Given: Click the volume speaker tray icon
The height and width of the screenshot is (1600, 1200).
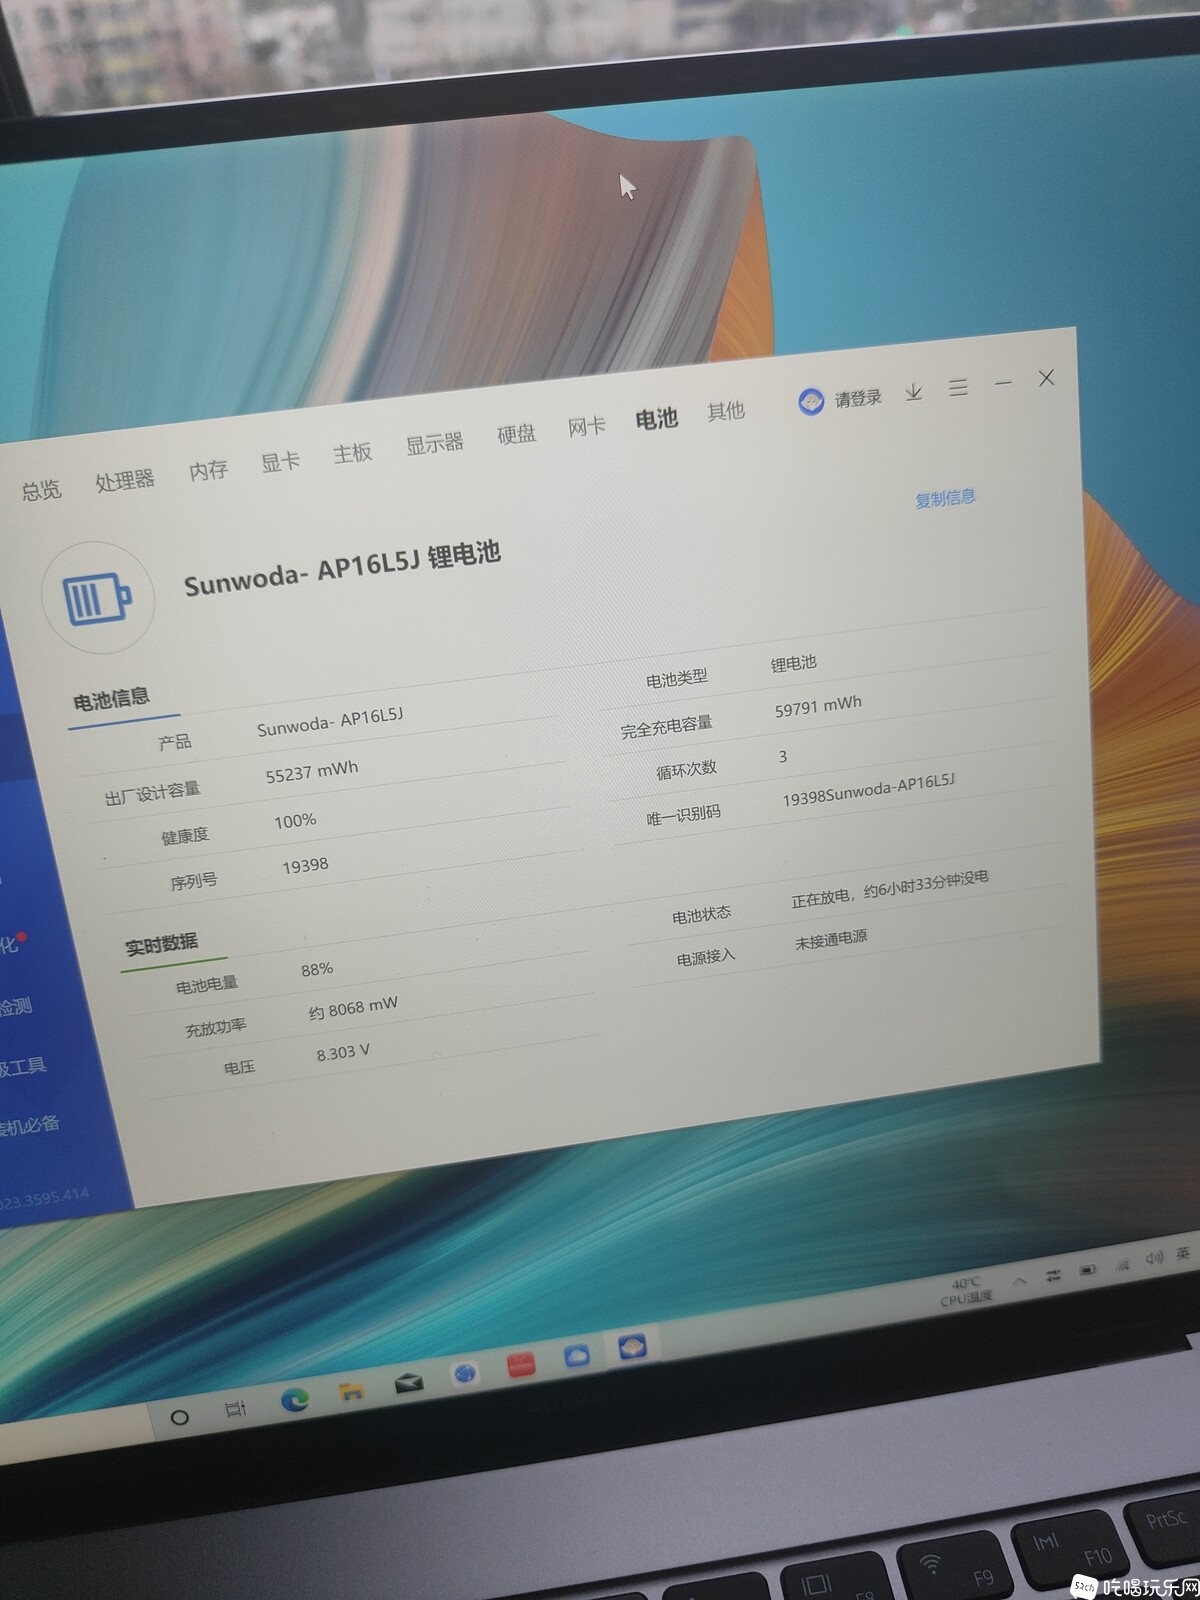Looking at the screenshot, I should click(x=1154, y=1258).
